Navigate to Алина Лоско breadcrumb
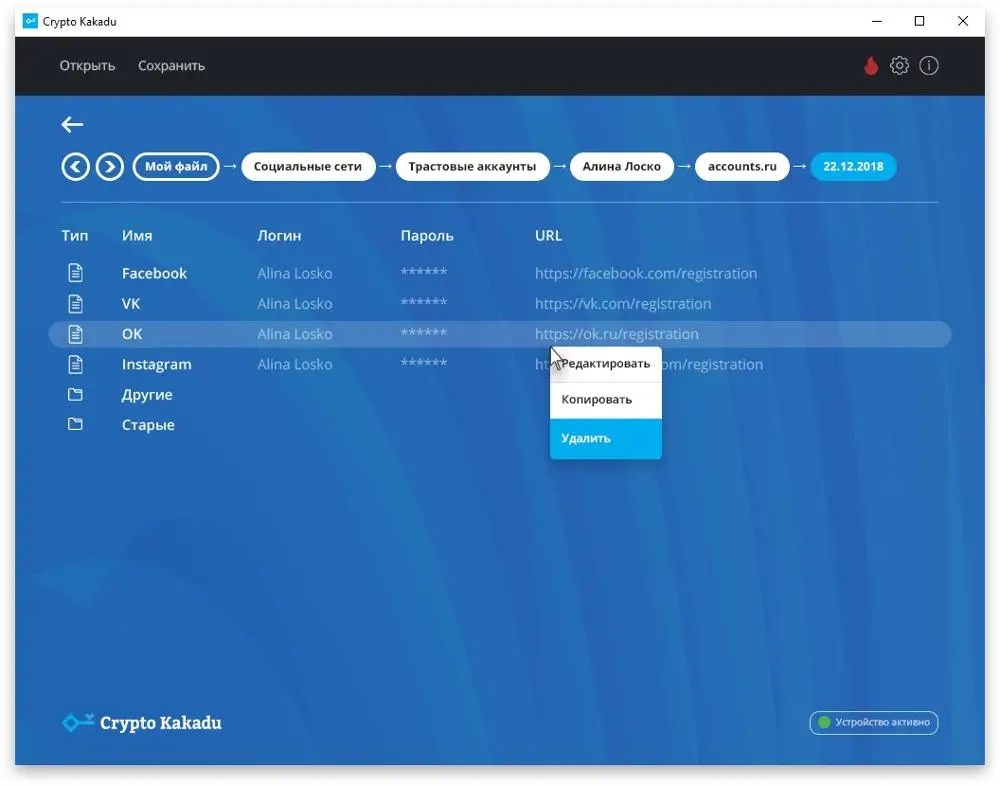Viewport: 1000px width, 786px height. point(622,167)
